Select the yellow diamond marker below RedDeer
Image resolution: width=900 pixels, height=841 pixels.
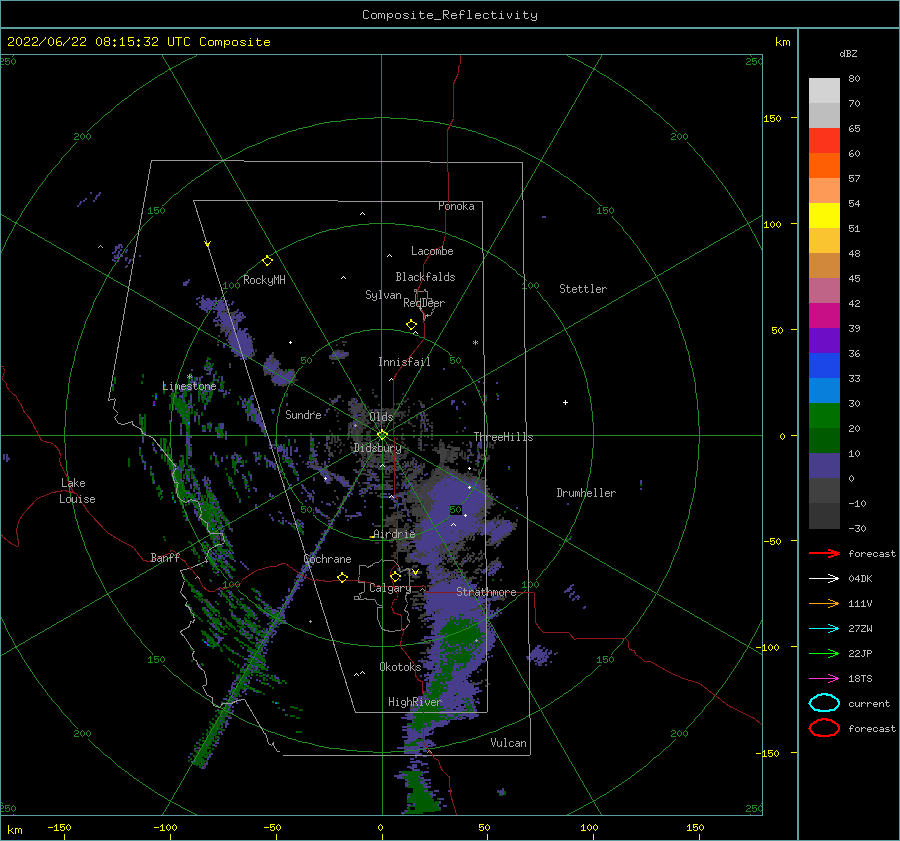pyautogui.click(x=412, y=325)
